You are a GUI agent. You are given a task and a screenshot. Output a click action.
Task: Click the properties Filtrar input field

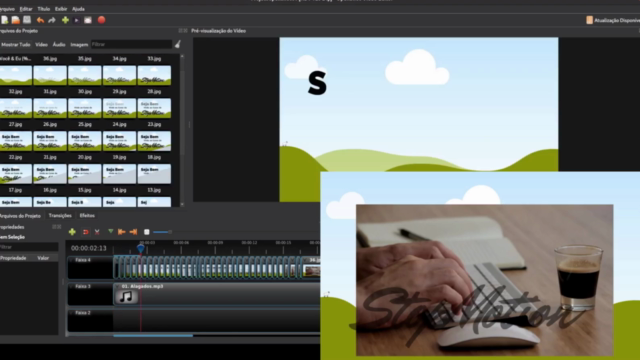coord(29,247)
